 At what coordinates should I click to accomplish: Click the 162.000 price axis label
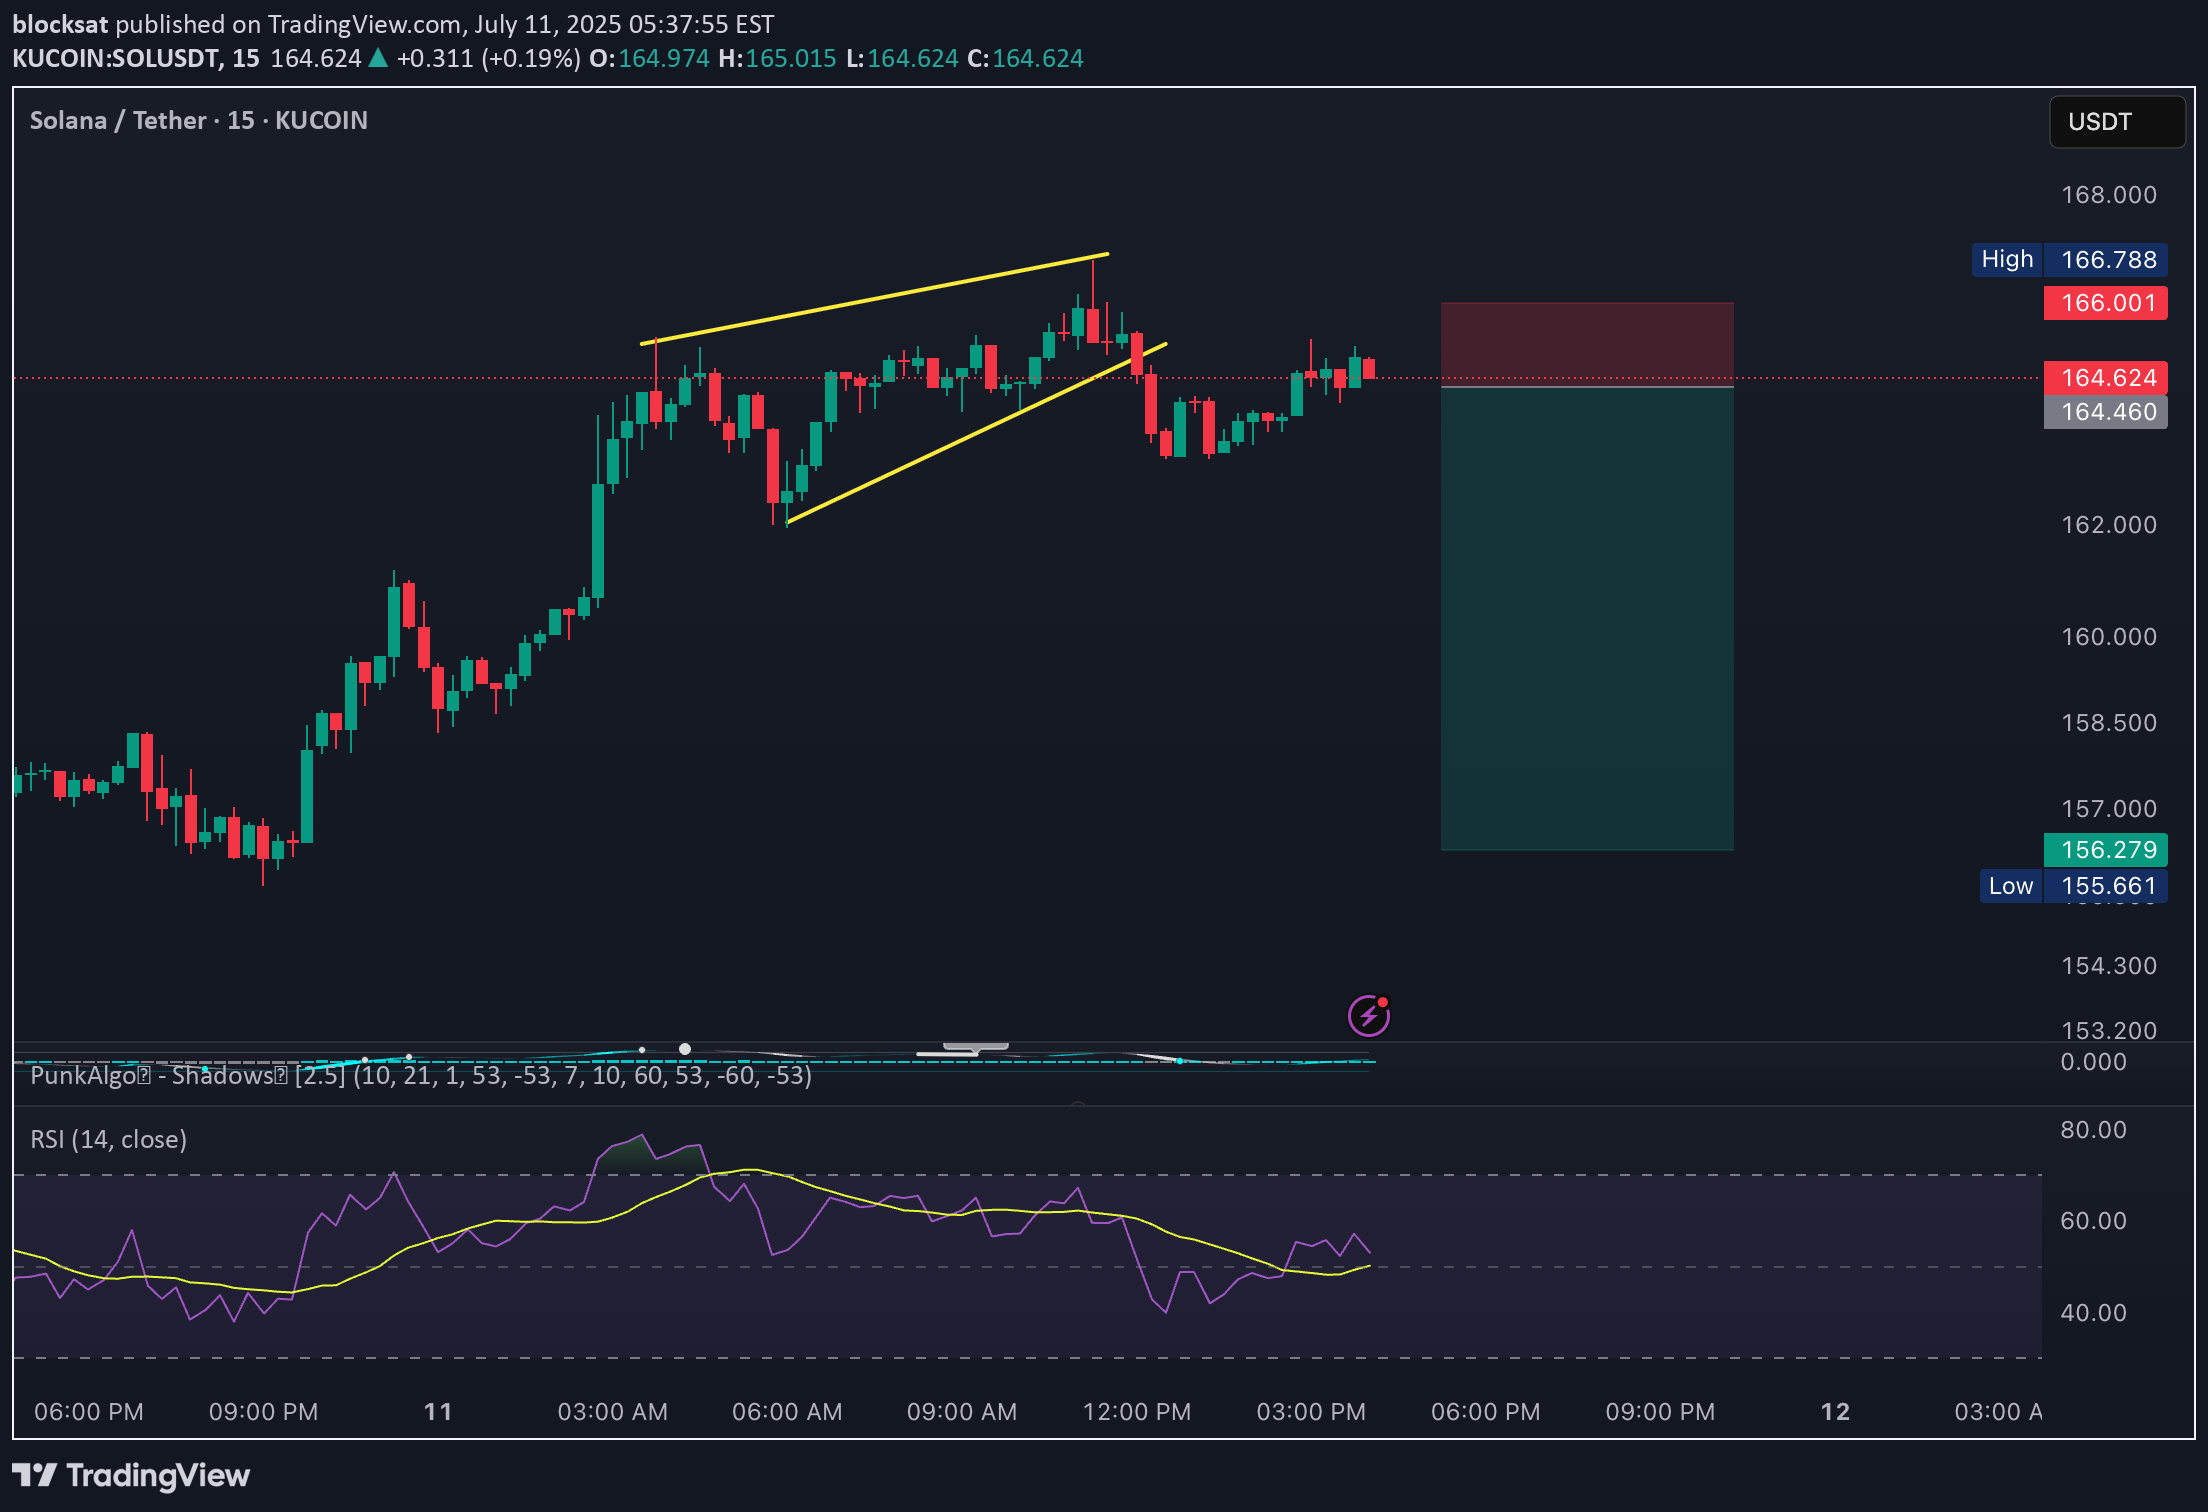point(2108,525)
